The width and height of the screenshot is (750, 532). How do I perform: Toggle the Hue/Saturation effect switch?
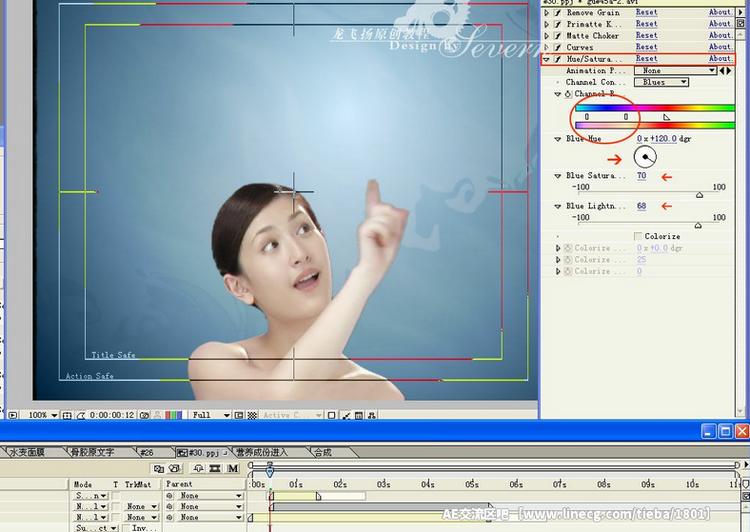[557, 59]
